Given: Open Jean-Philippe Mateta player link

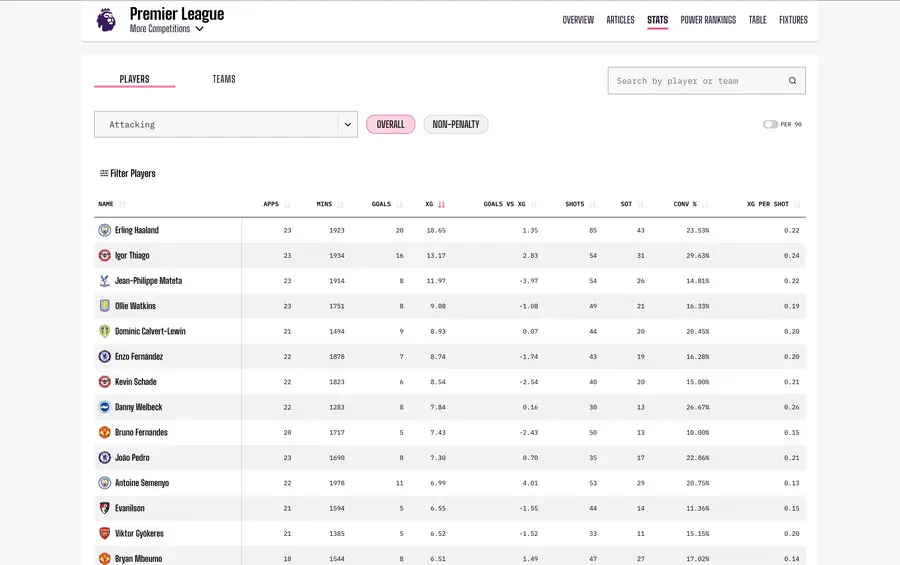Looking at the screenshot, I should tap(148, 281).
